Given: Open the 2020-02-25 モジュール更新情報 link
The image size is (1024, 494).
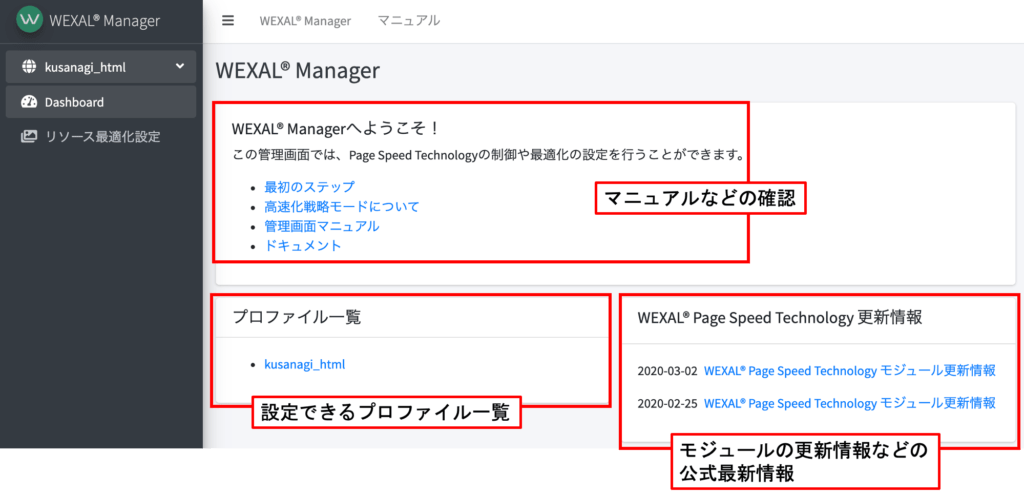Looking at the screenshot, I should 849,403.
